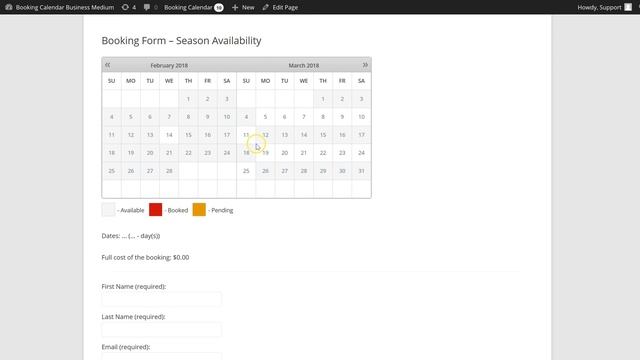
Task: Focus the Email input field
Action: [162, 356]
